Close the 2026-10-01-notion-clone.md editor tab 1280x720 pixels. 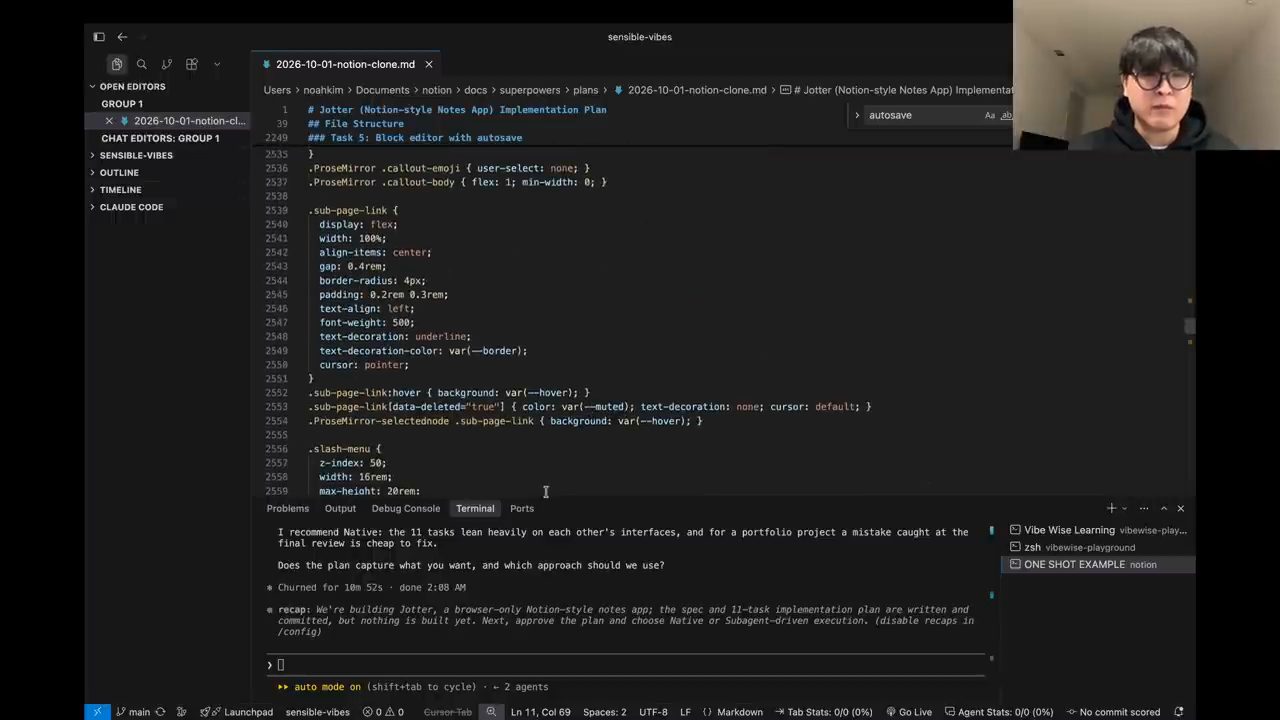pyautogui.click(x=429, y=64)
